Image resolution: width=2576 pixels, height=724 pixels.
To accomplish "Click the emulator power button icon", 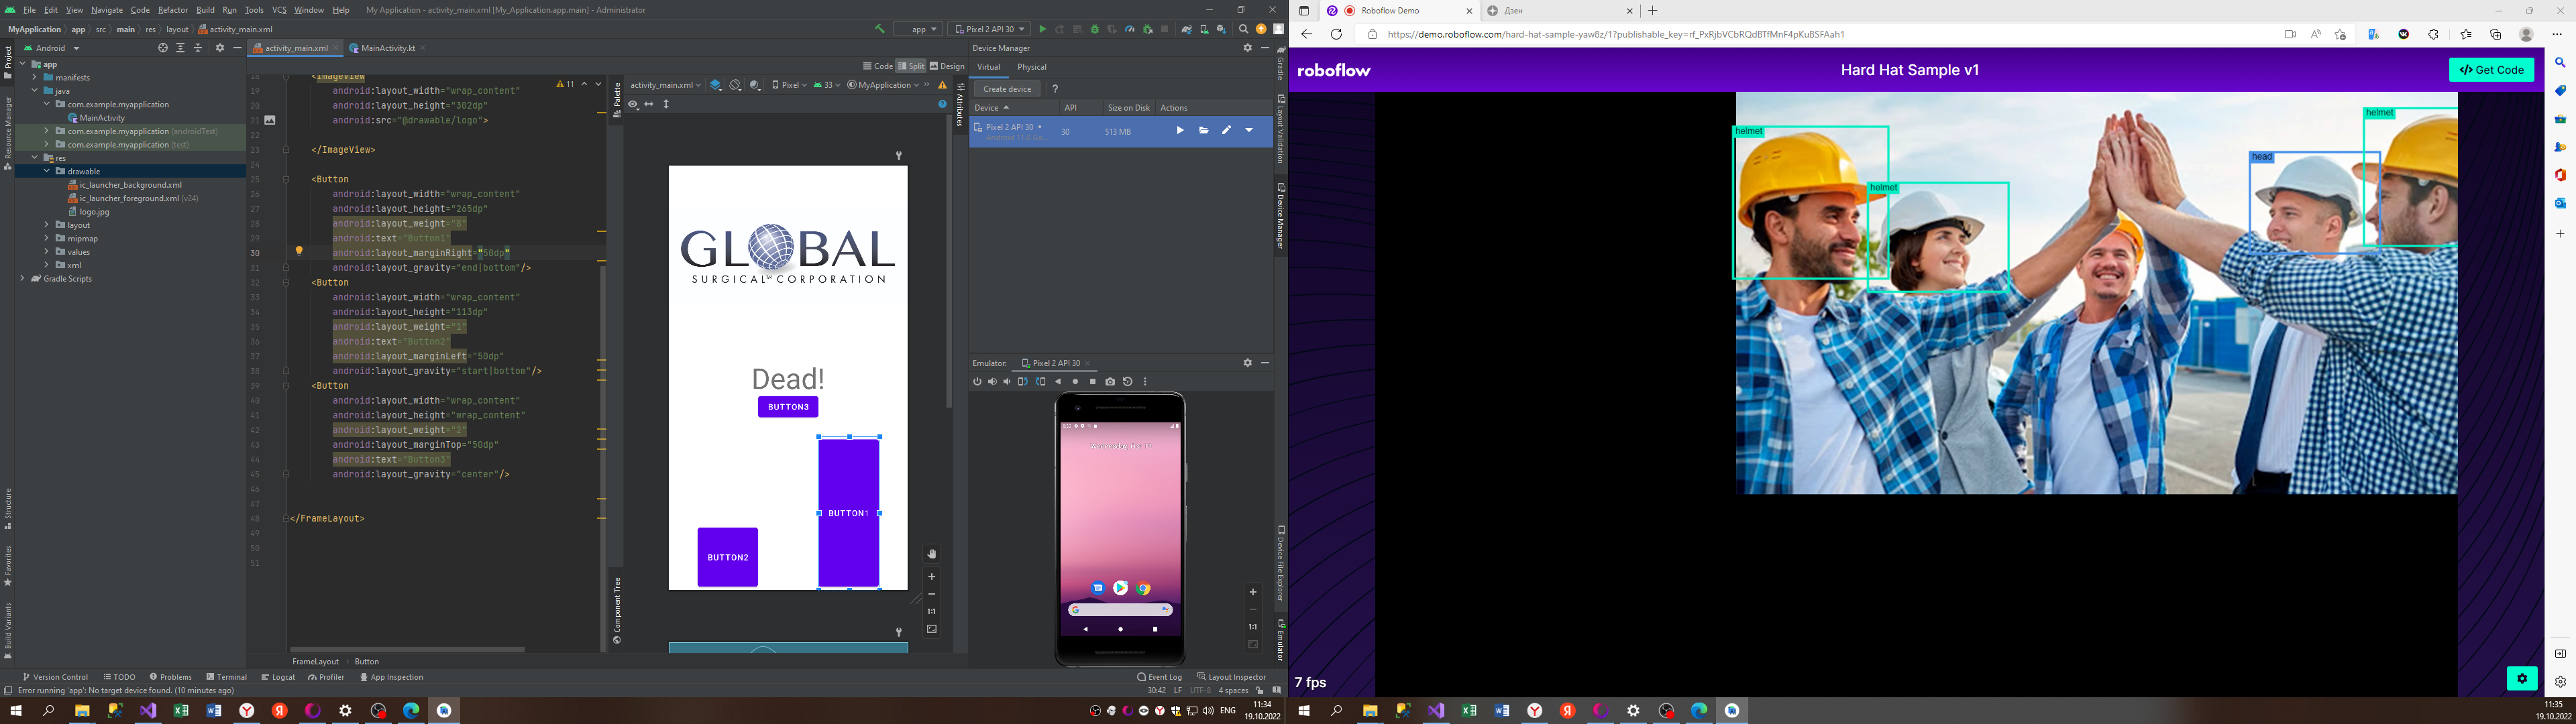I will 978,382.
